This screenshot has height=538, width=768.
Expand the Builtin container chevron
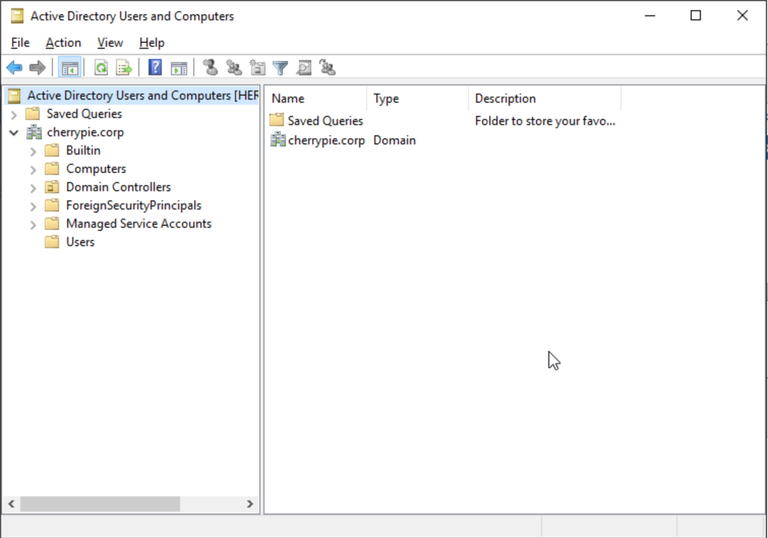tap(33, 151)
